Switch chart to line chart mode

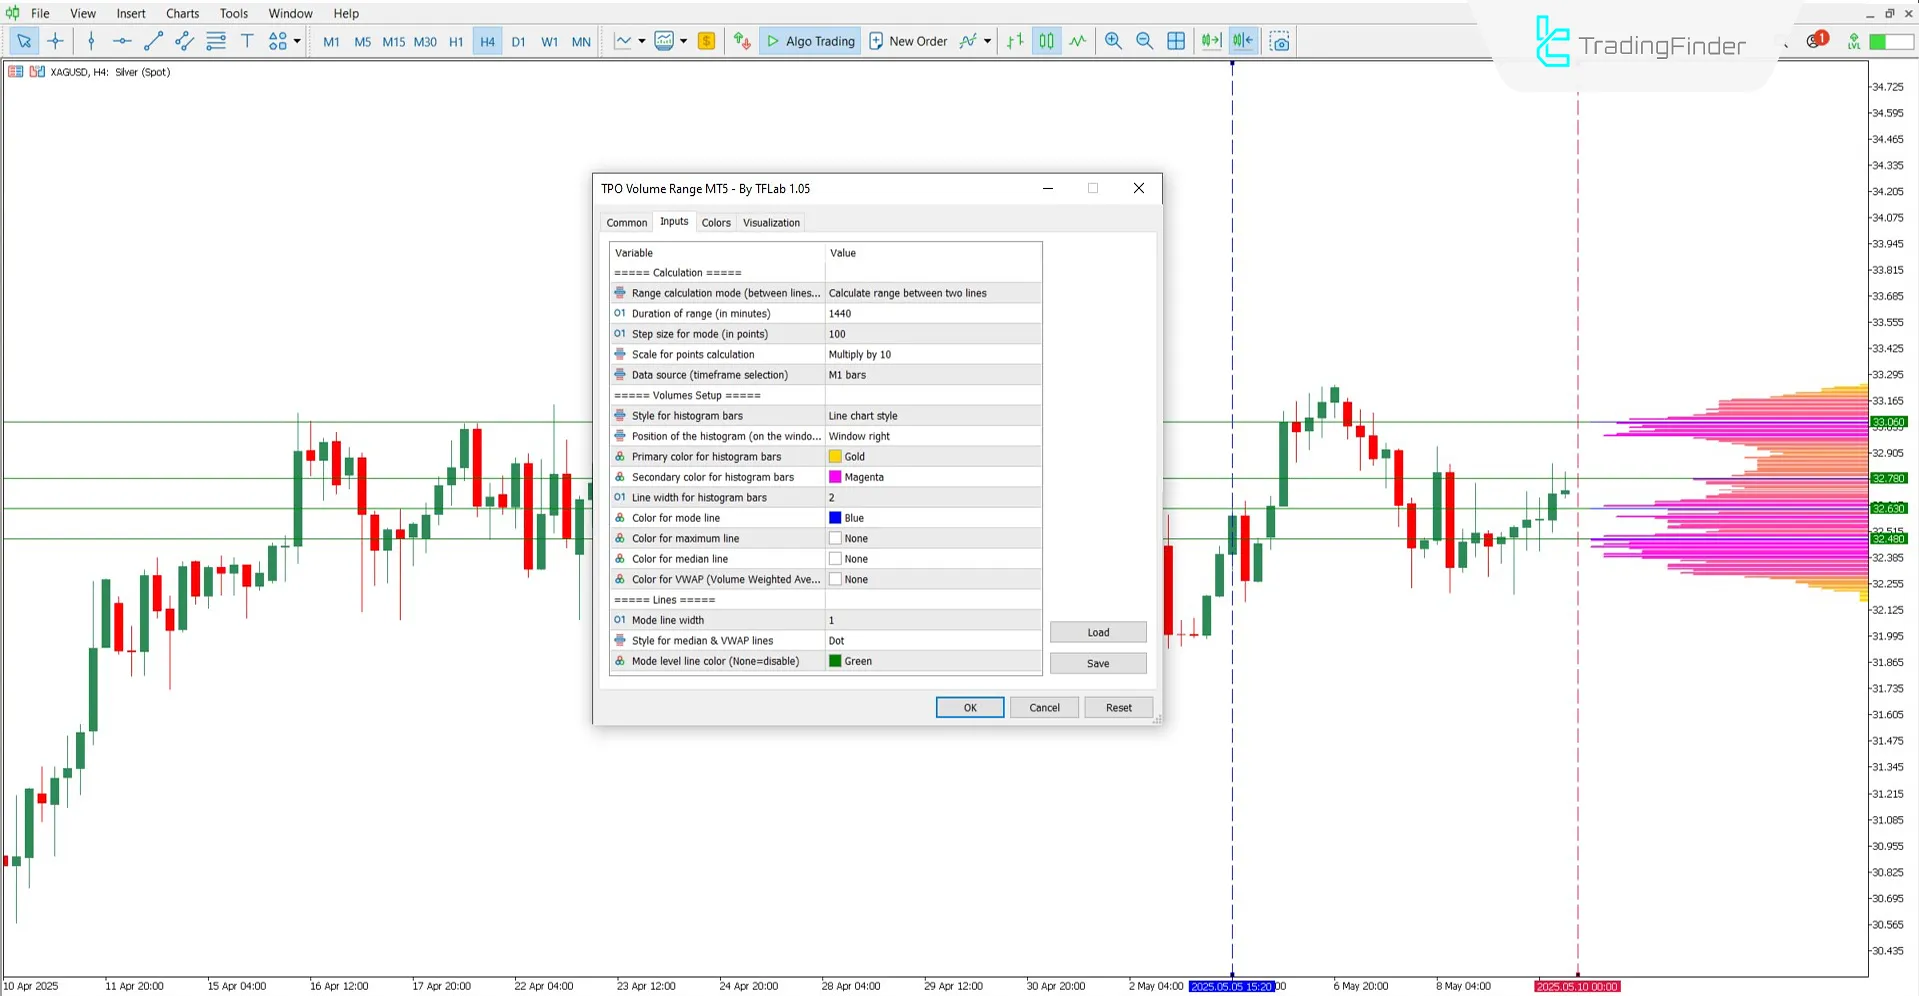pyautogui.click(x=1077, y=41)
